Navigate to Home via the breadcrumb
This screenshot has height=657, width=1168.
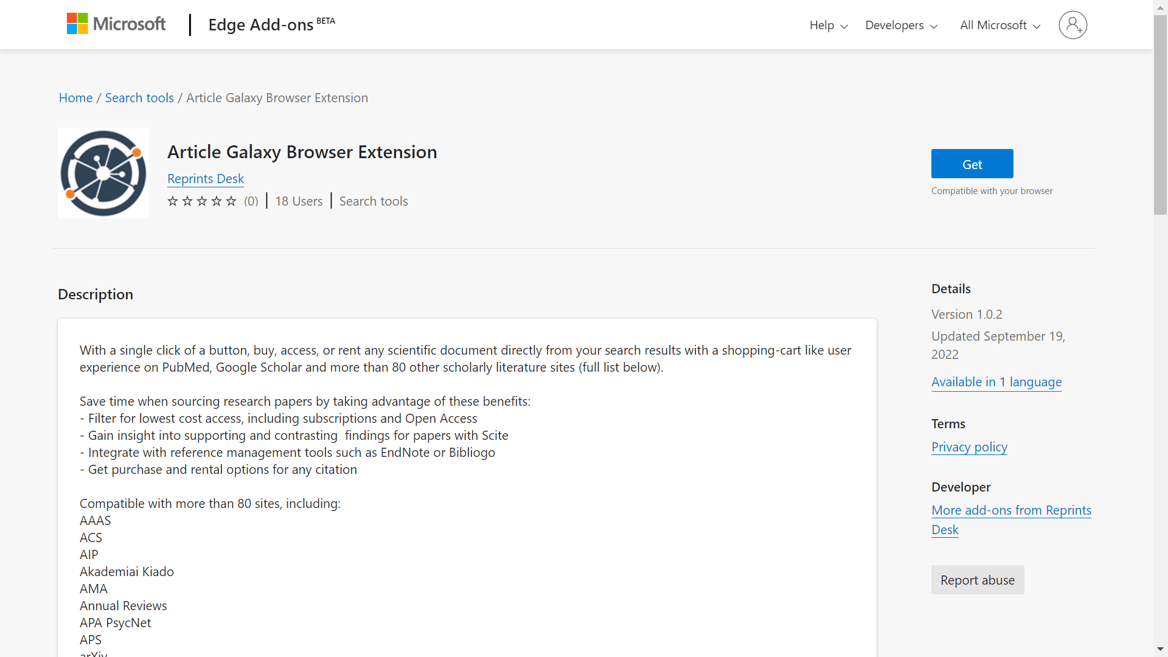75,97
